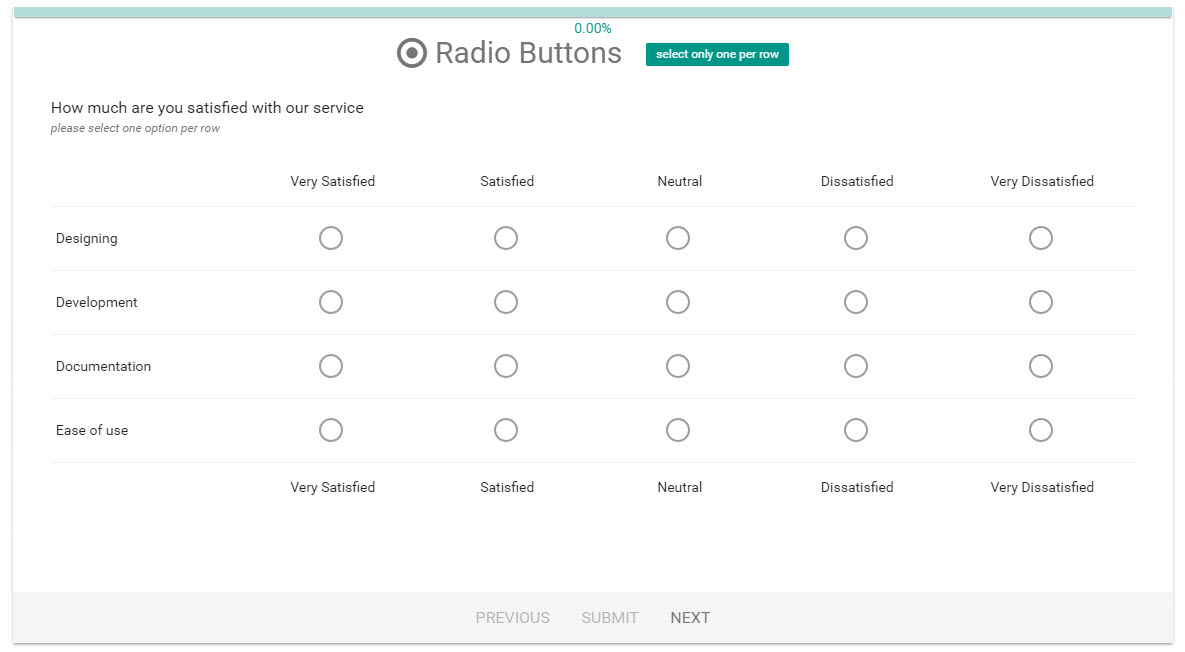Click the PREVIOUS navigation button
Screen dimensions: 1185x652
(512, 618)
